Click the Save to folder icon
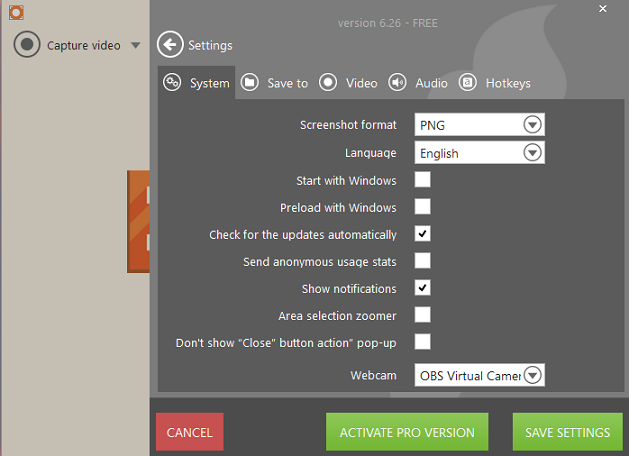 (250, 83)
